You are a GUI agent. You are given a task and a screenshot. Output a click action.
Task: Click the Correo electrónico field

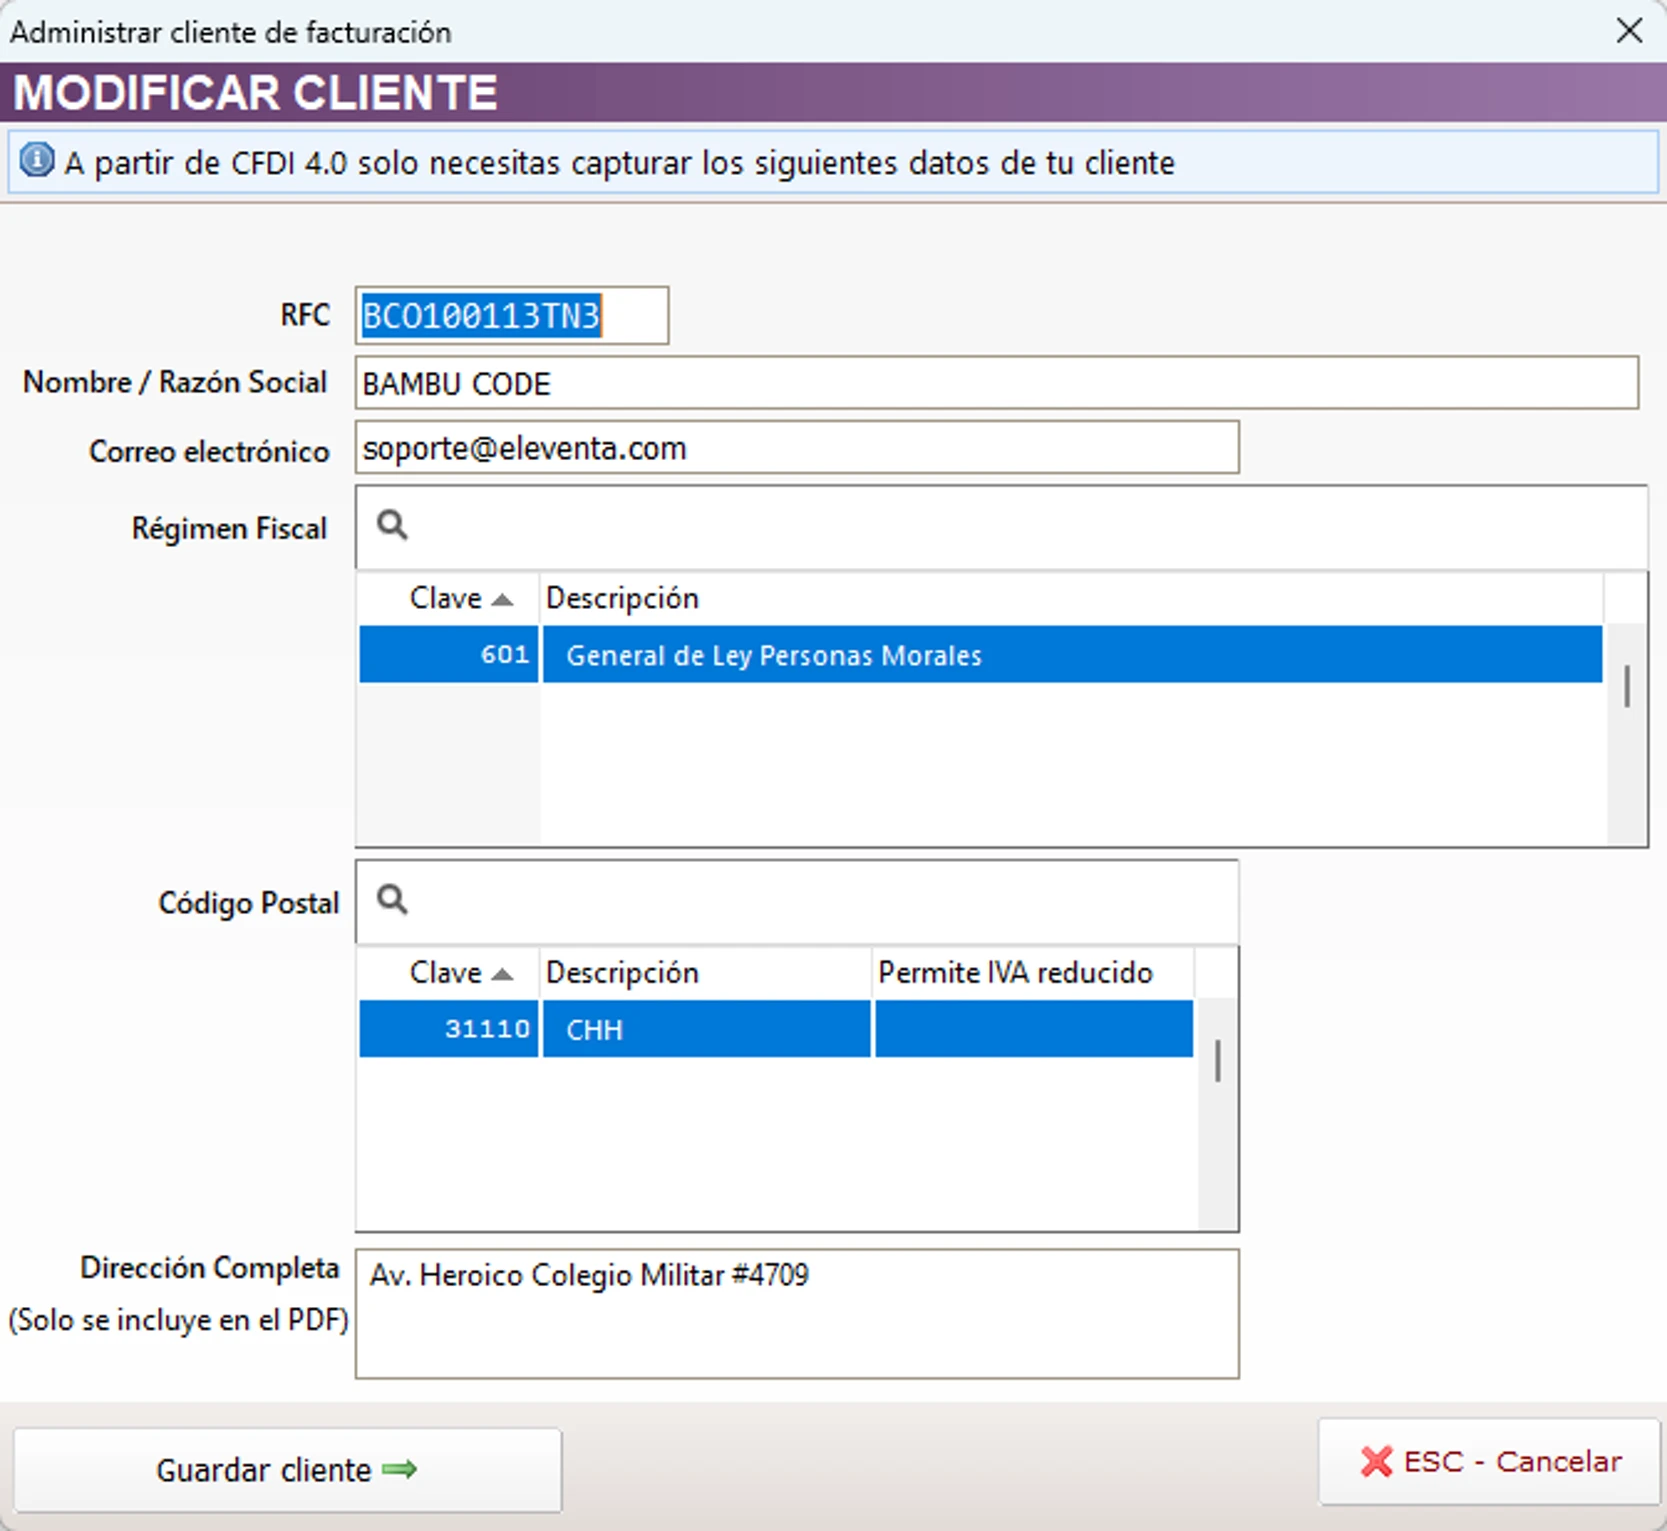coord(700,448)
